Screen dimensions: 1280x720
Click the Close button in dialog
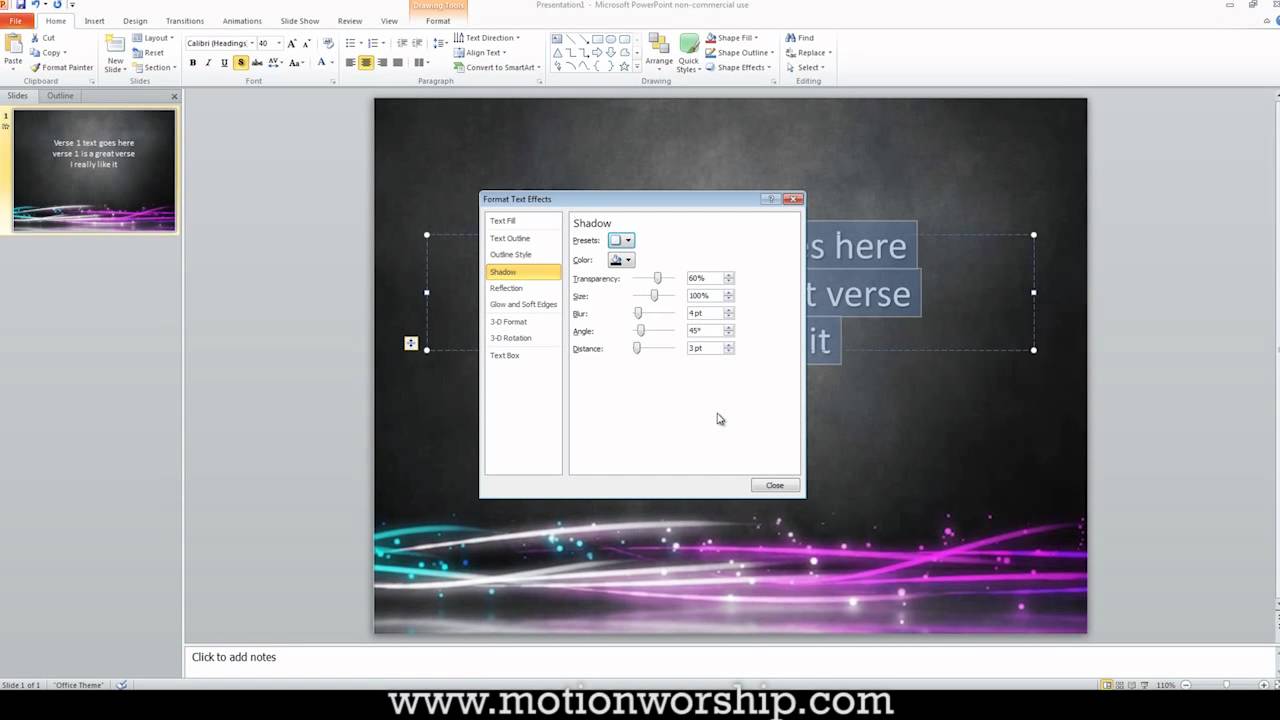[x=775, y=485]
